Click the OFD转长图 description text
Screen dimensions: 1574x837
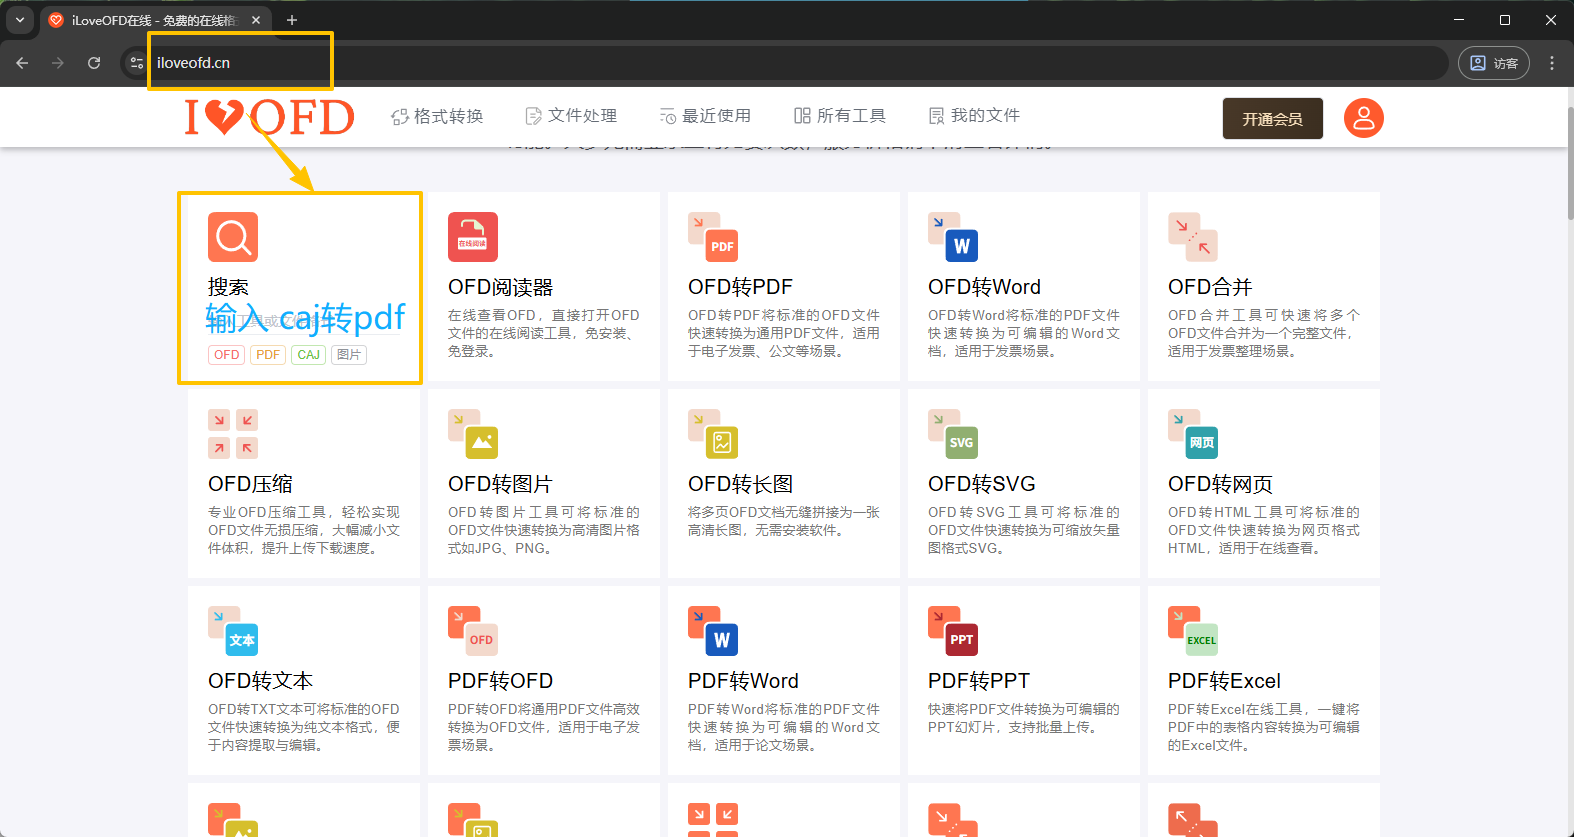pos(784,521)
